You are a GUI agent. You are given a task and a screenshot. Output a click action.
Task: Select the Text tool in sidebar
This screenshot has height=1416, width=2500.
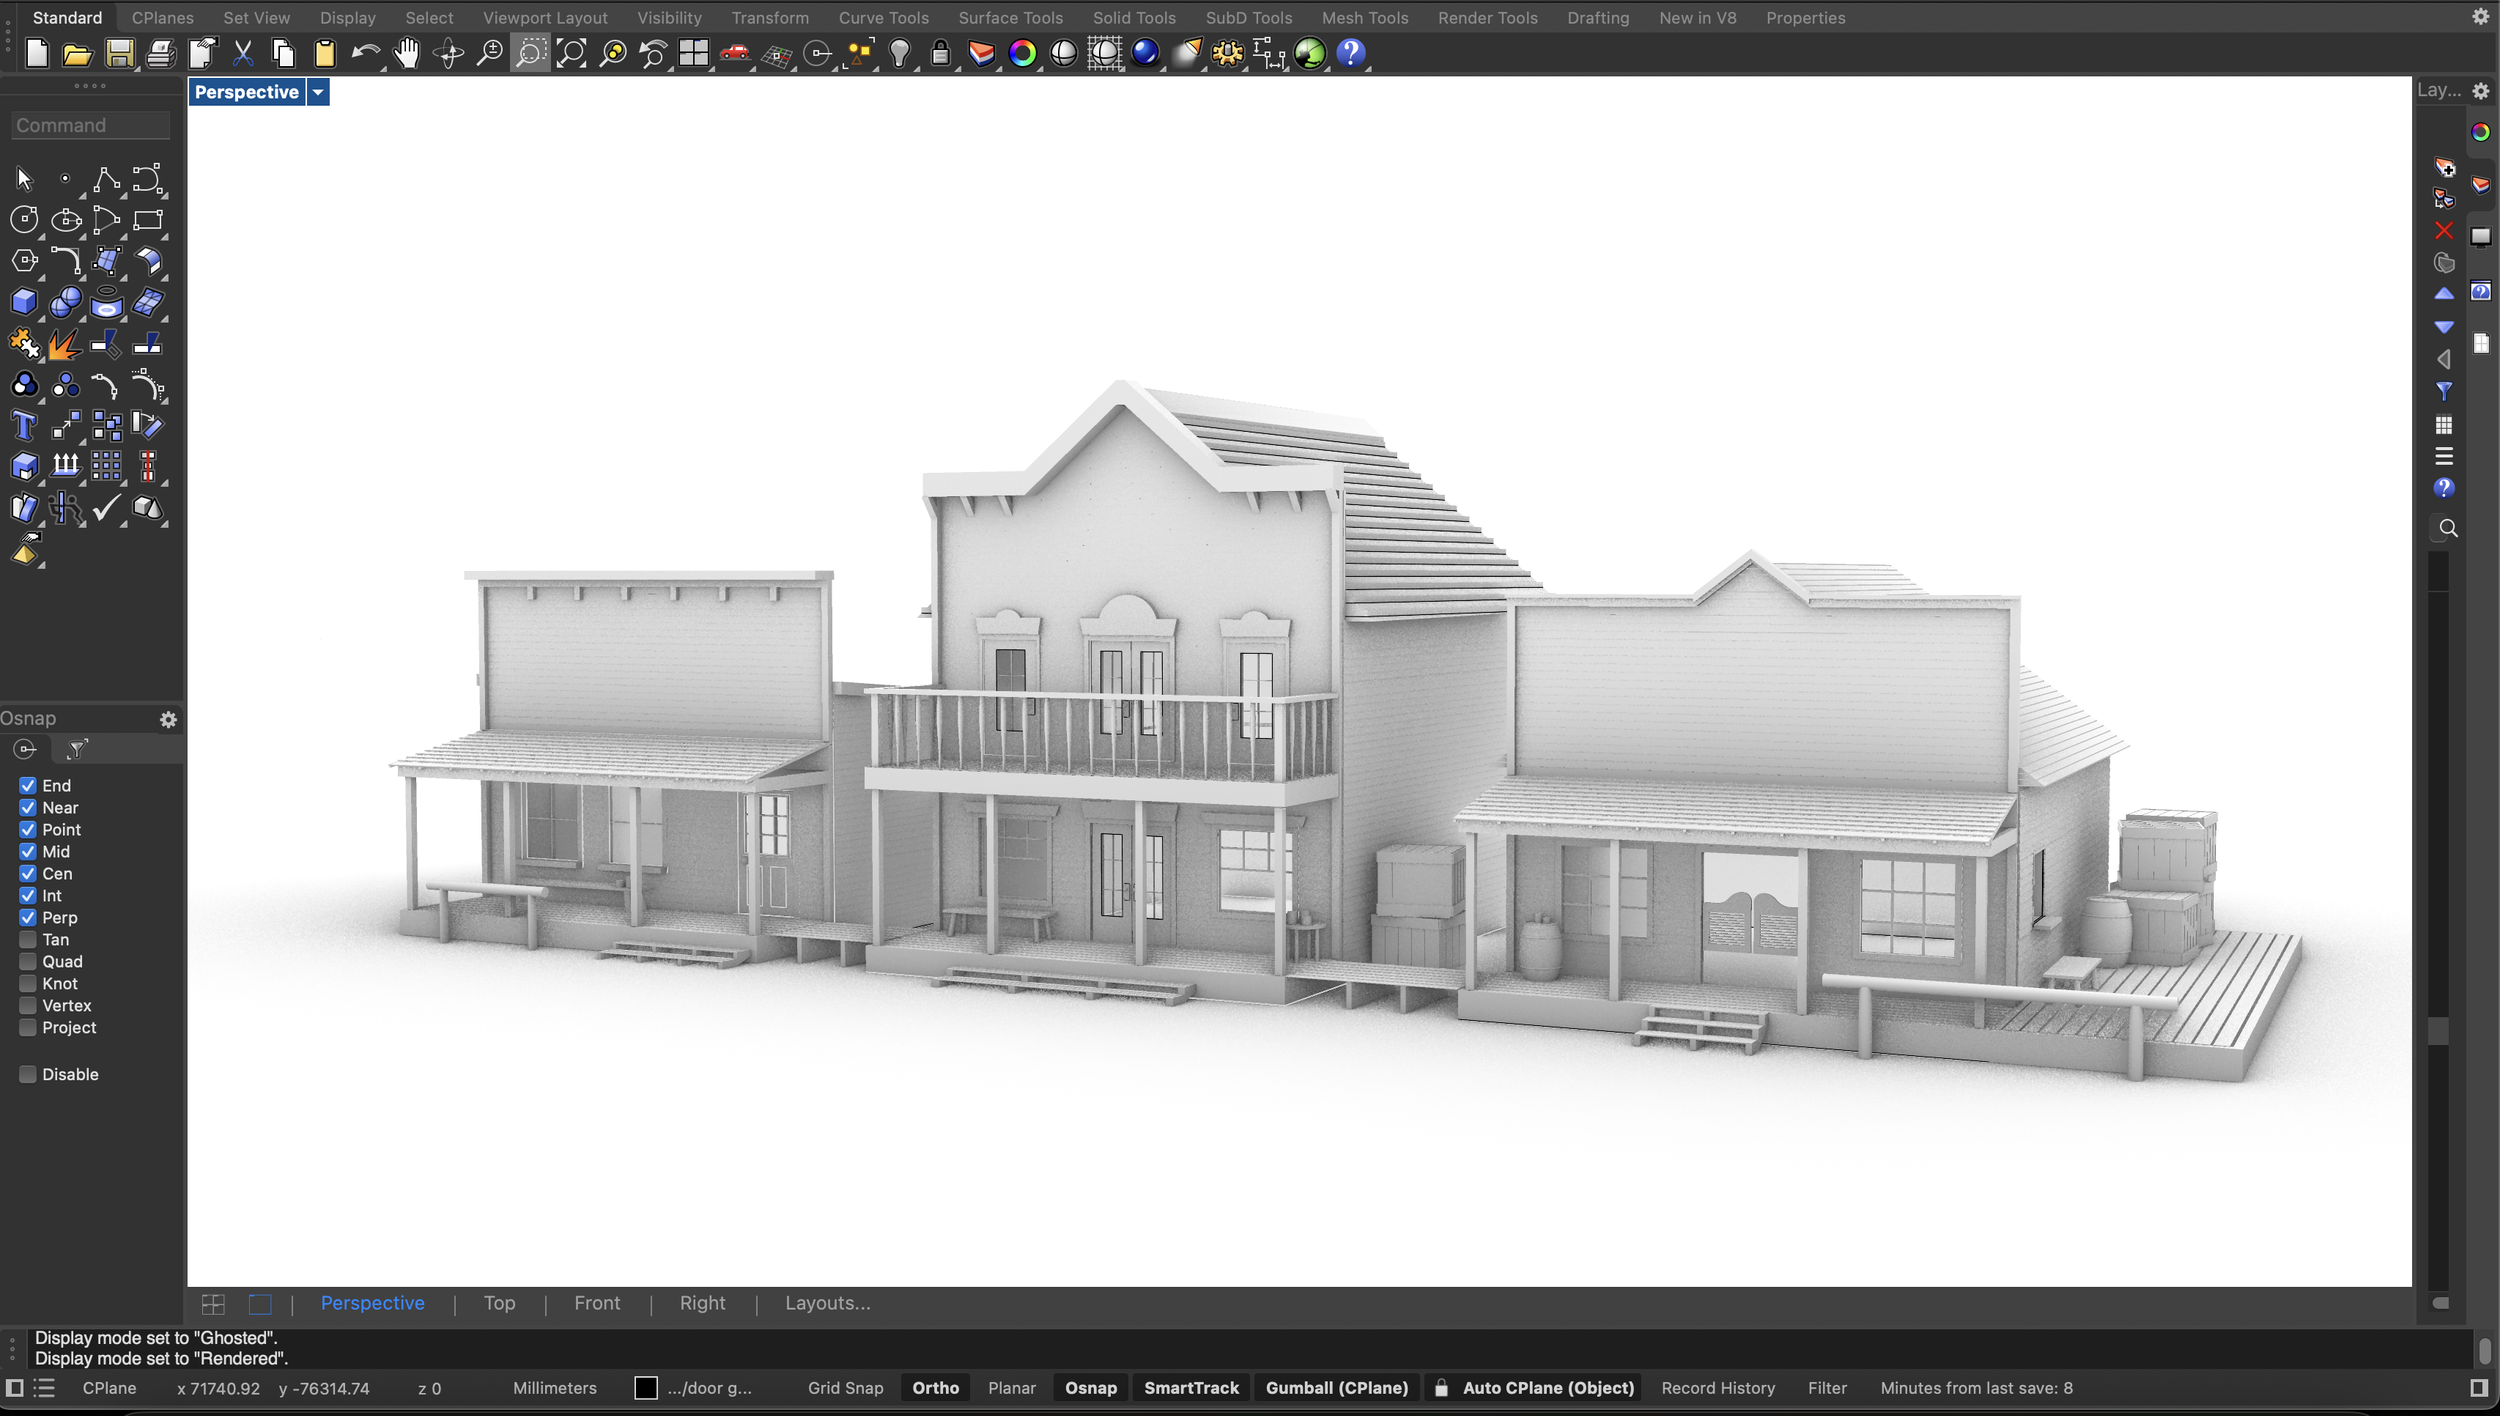coord(24,426)
